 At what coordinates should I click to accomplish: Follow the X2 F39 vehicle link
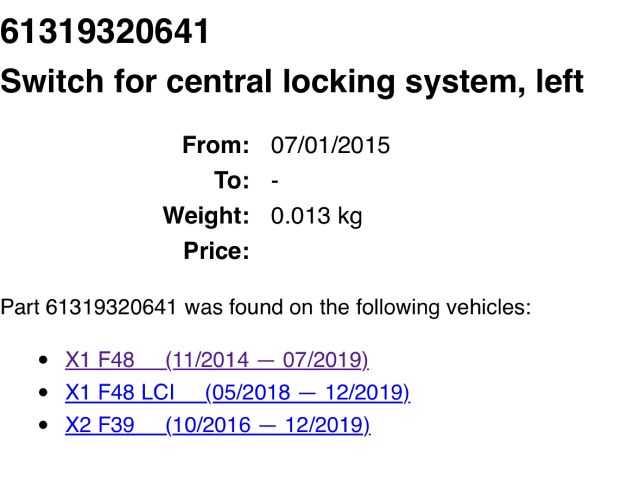tap(217, 425)
